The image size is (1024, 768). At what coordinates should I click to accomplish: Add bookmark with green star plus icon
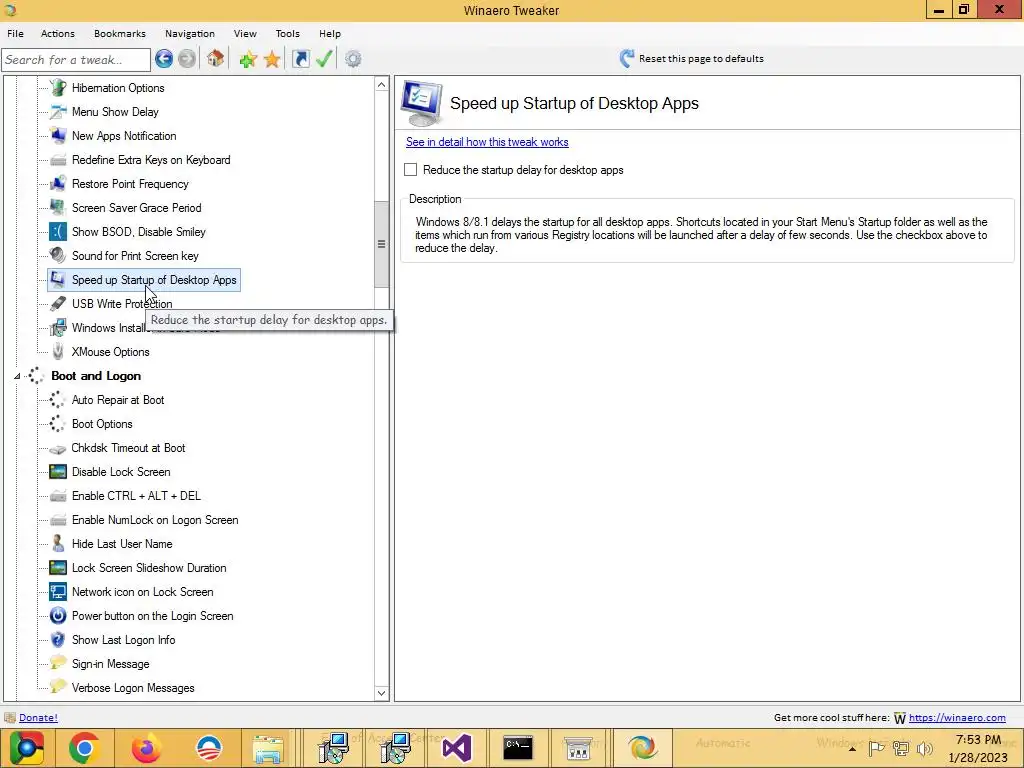coord(248,59)
